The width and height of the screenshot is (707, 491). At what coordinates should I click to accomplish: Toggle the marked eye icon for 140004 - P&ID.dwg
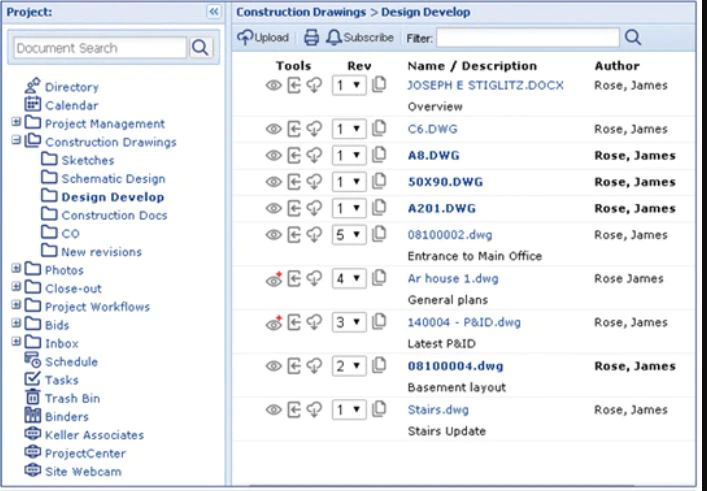pos(274,323)
